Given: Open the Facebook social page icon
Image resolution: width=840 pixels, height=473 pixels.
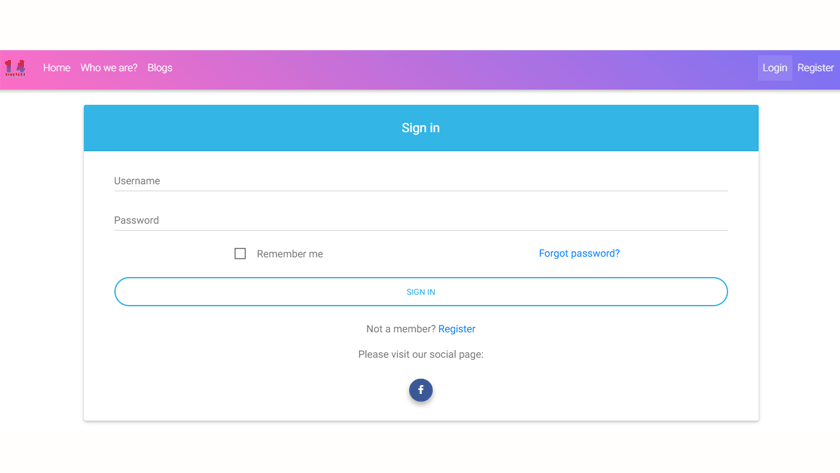Looking at the screenshot, I should (420, 390).
